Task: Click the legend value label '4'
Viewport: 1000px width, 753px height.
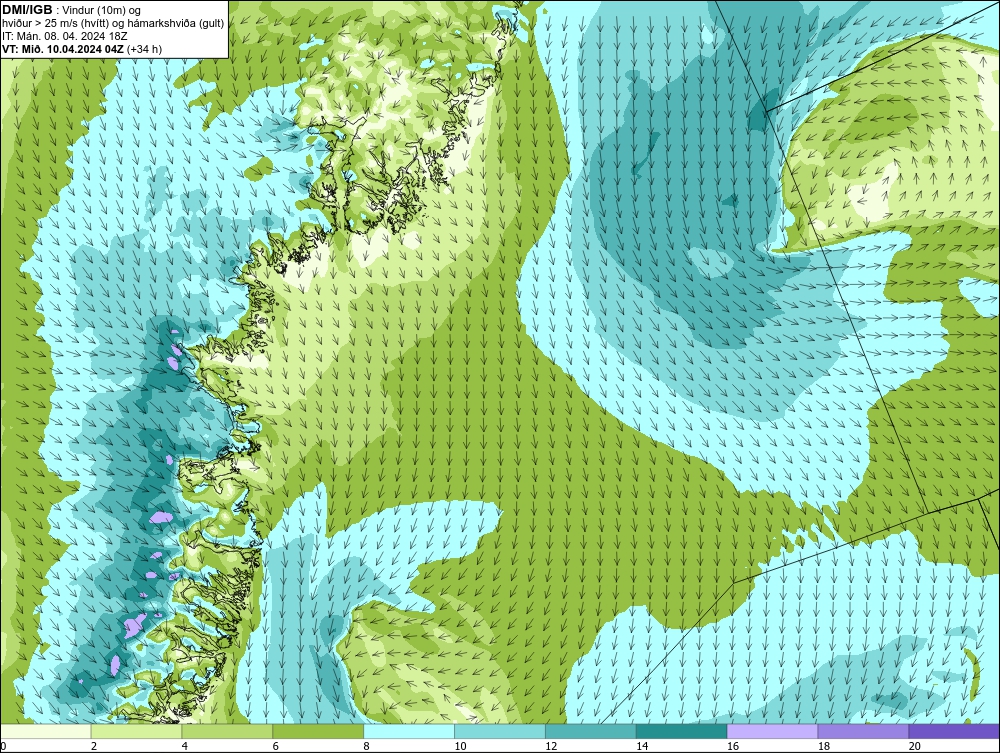Action: pos(185,746)
